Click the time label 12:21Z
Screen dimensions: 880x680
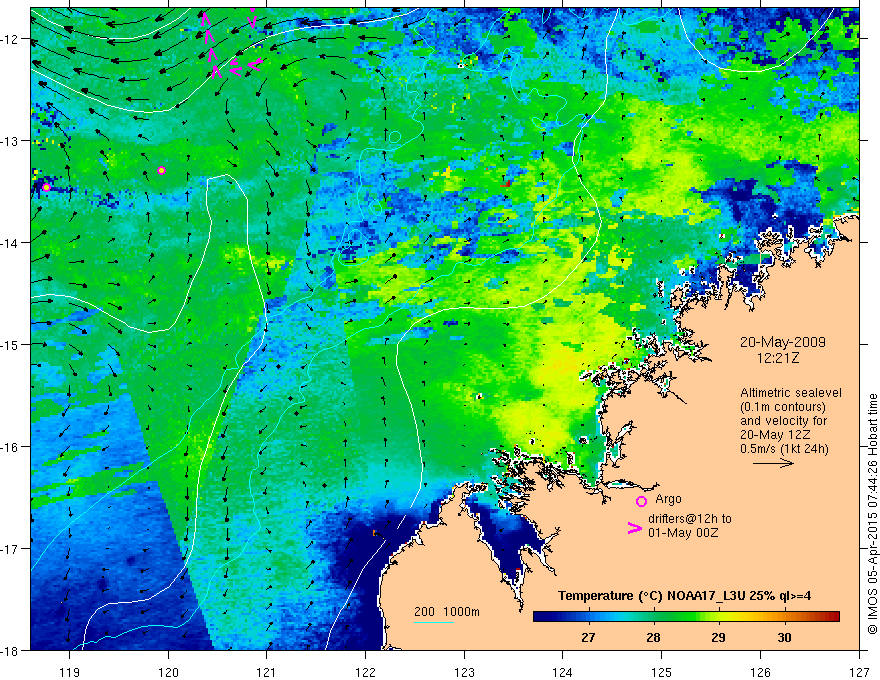tap(778, 358)
